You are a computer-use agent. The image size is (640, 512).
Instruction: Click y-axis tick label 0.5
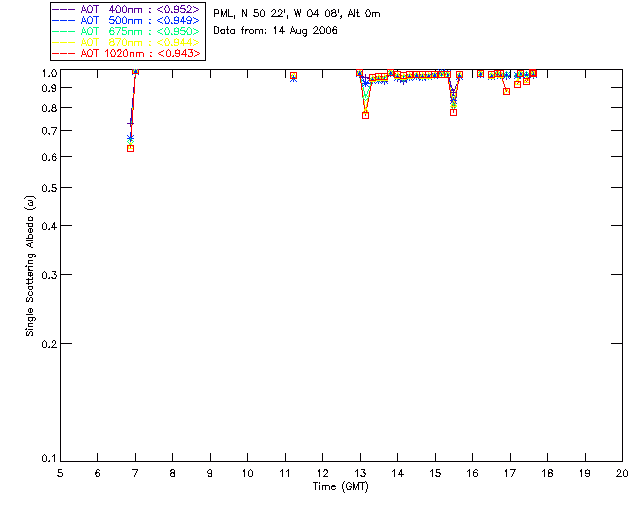pyautogui.click(x=49, y=188)
